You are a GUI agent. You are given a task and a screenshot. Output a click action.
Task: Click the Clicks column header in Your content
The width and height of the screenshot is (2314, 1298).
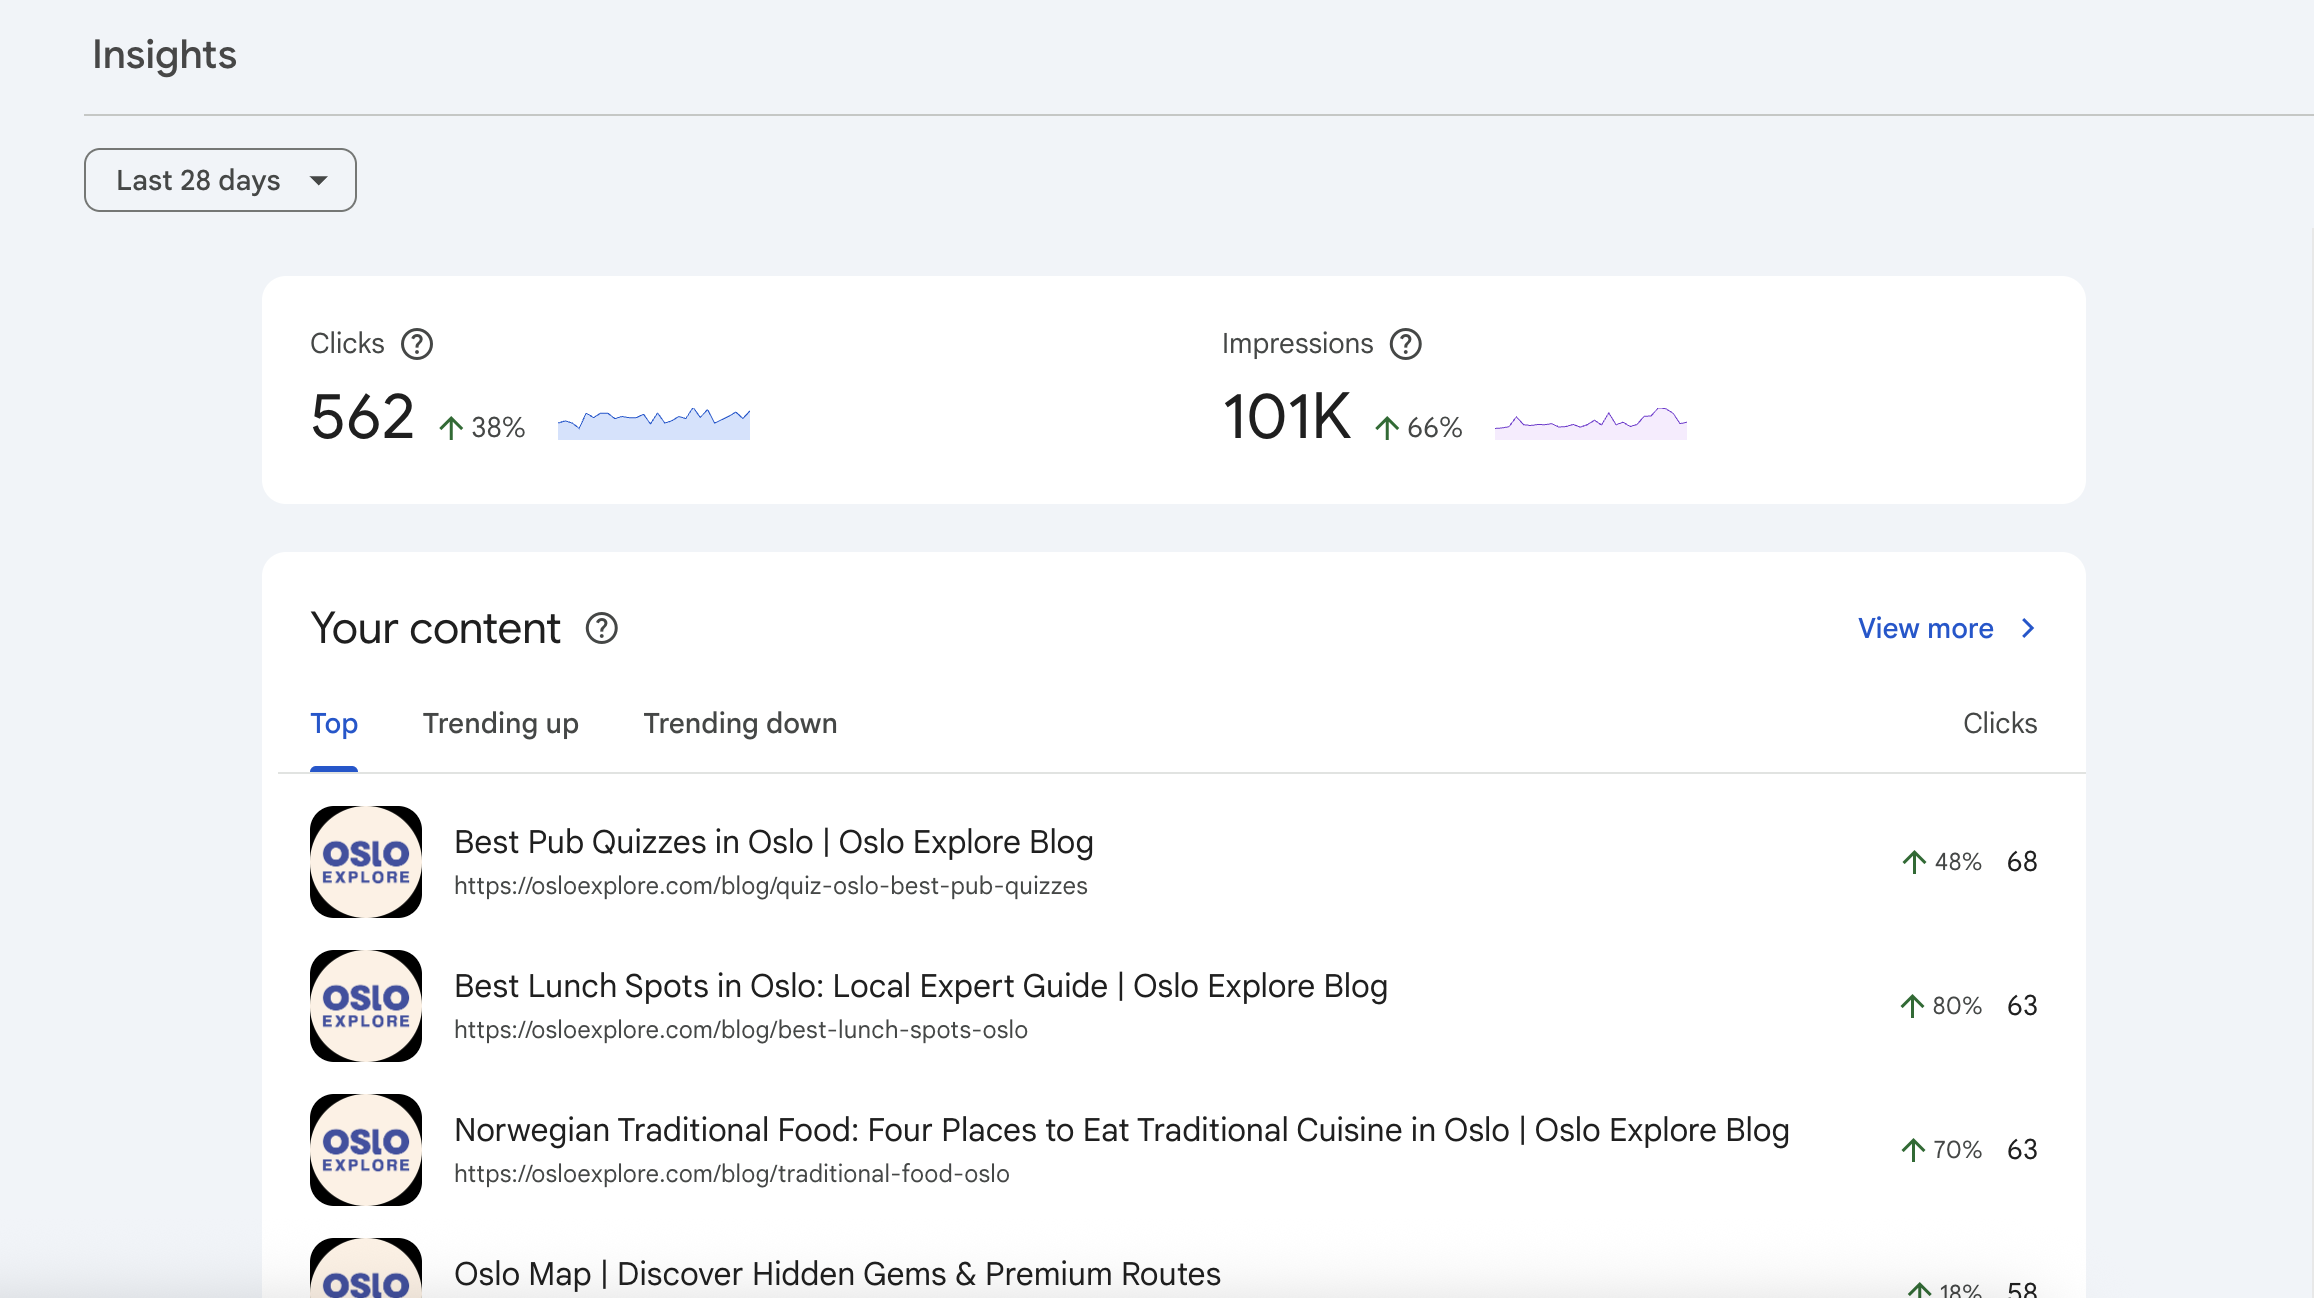click(x=2000, y=723)
